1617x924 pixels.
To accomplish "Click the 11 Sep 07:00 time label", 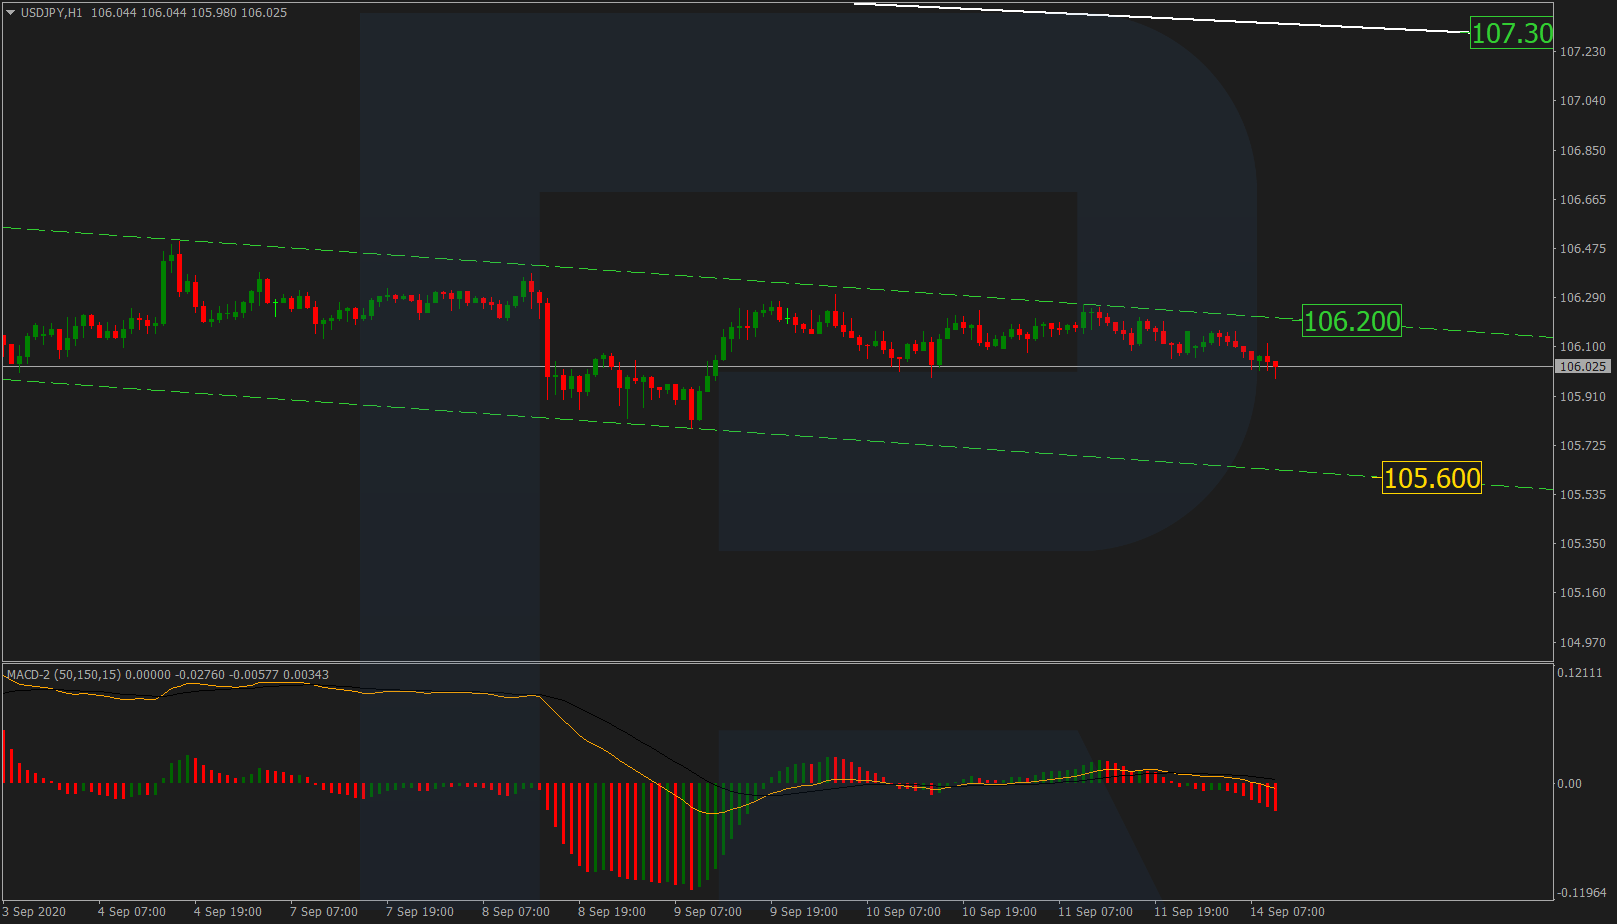I will [1095, 912].
